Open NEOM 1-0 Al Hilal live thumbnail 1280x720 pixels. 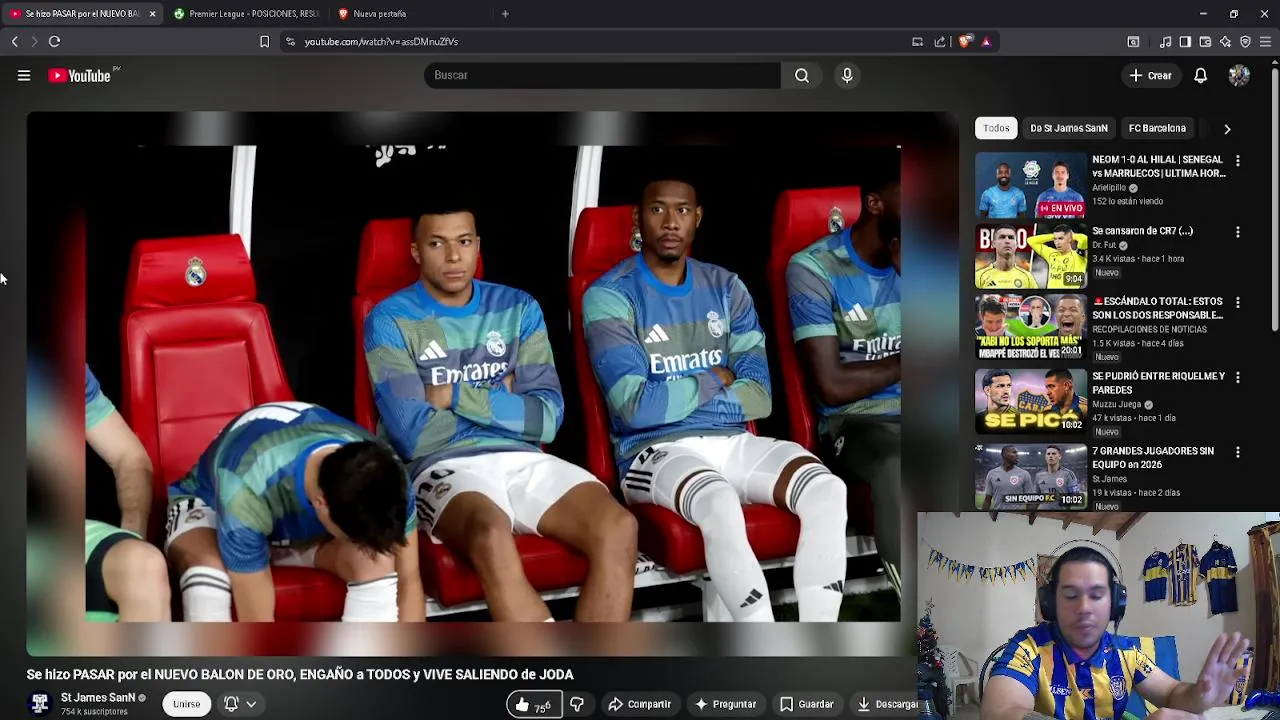tap(1031, 184)
